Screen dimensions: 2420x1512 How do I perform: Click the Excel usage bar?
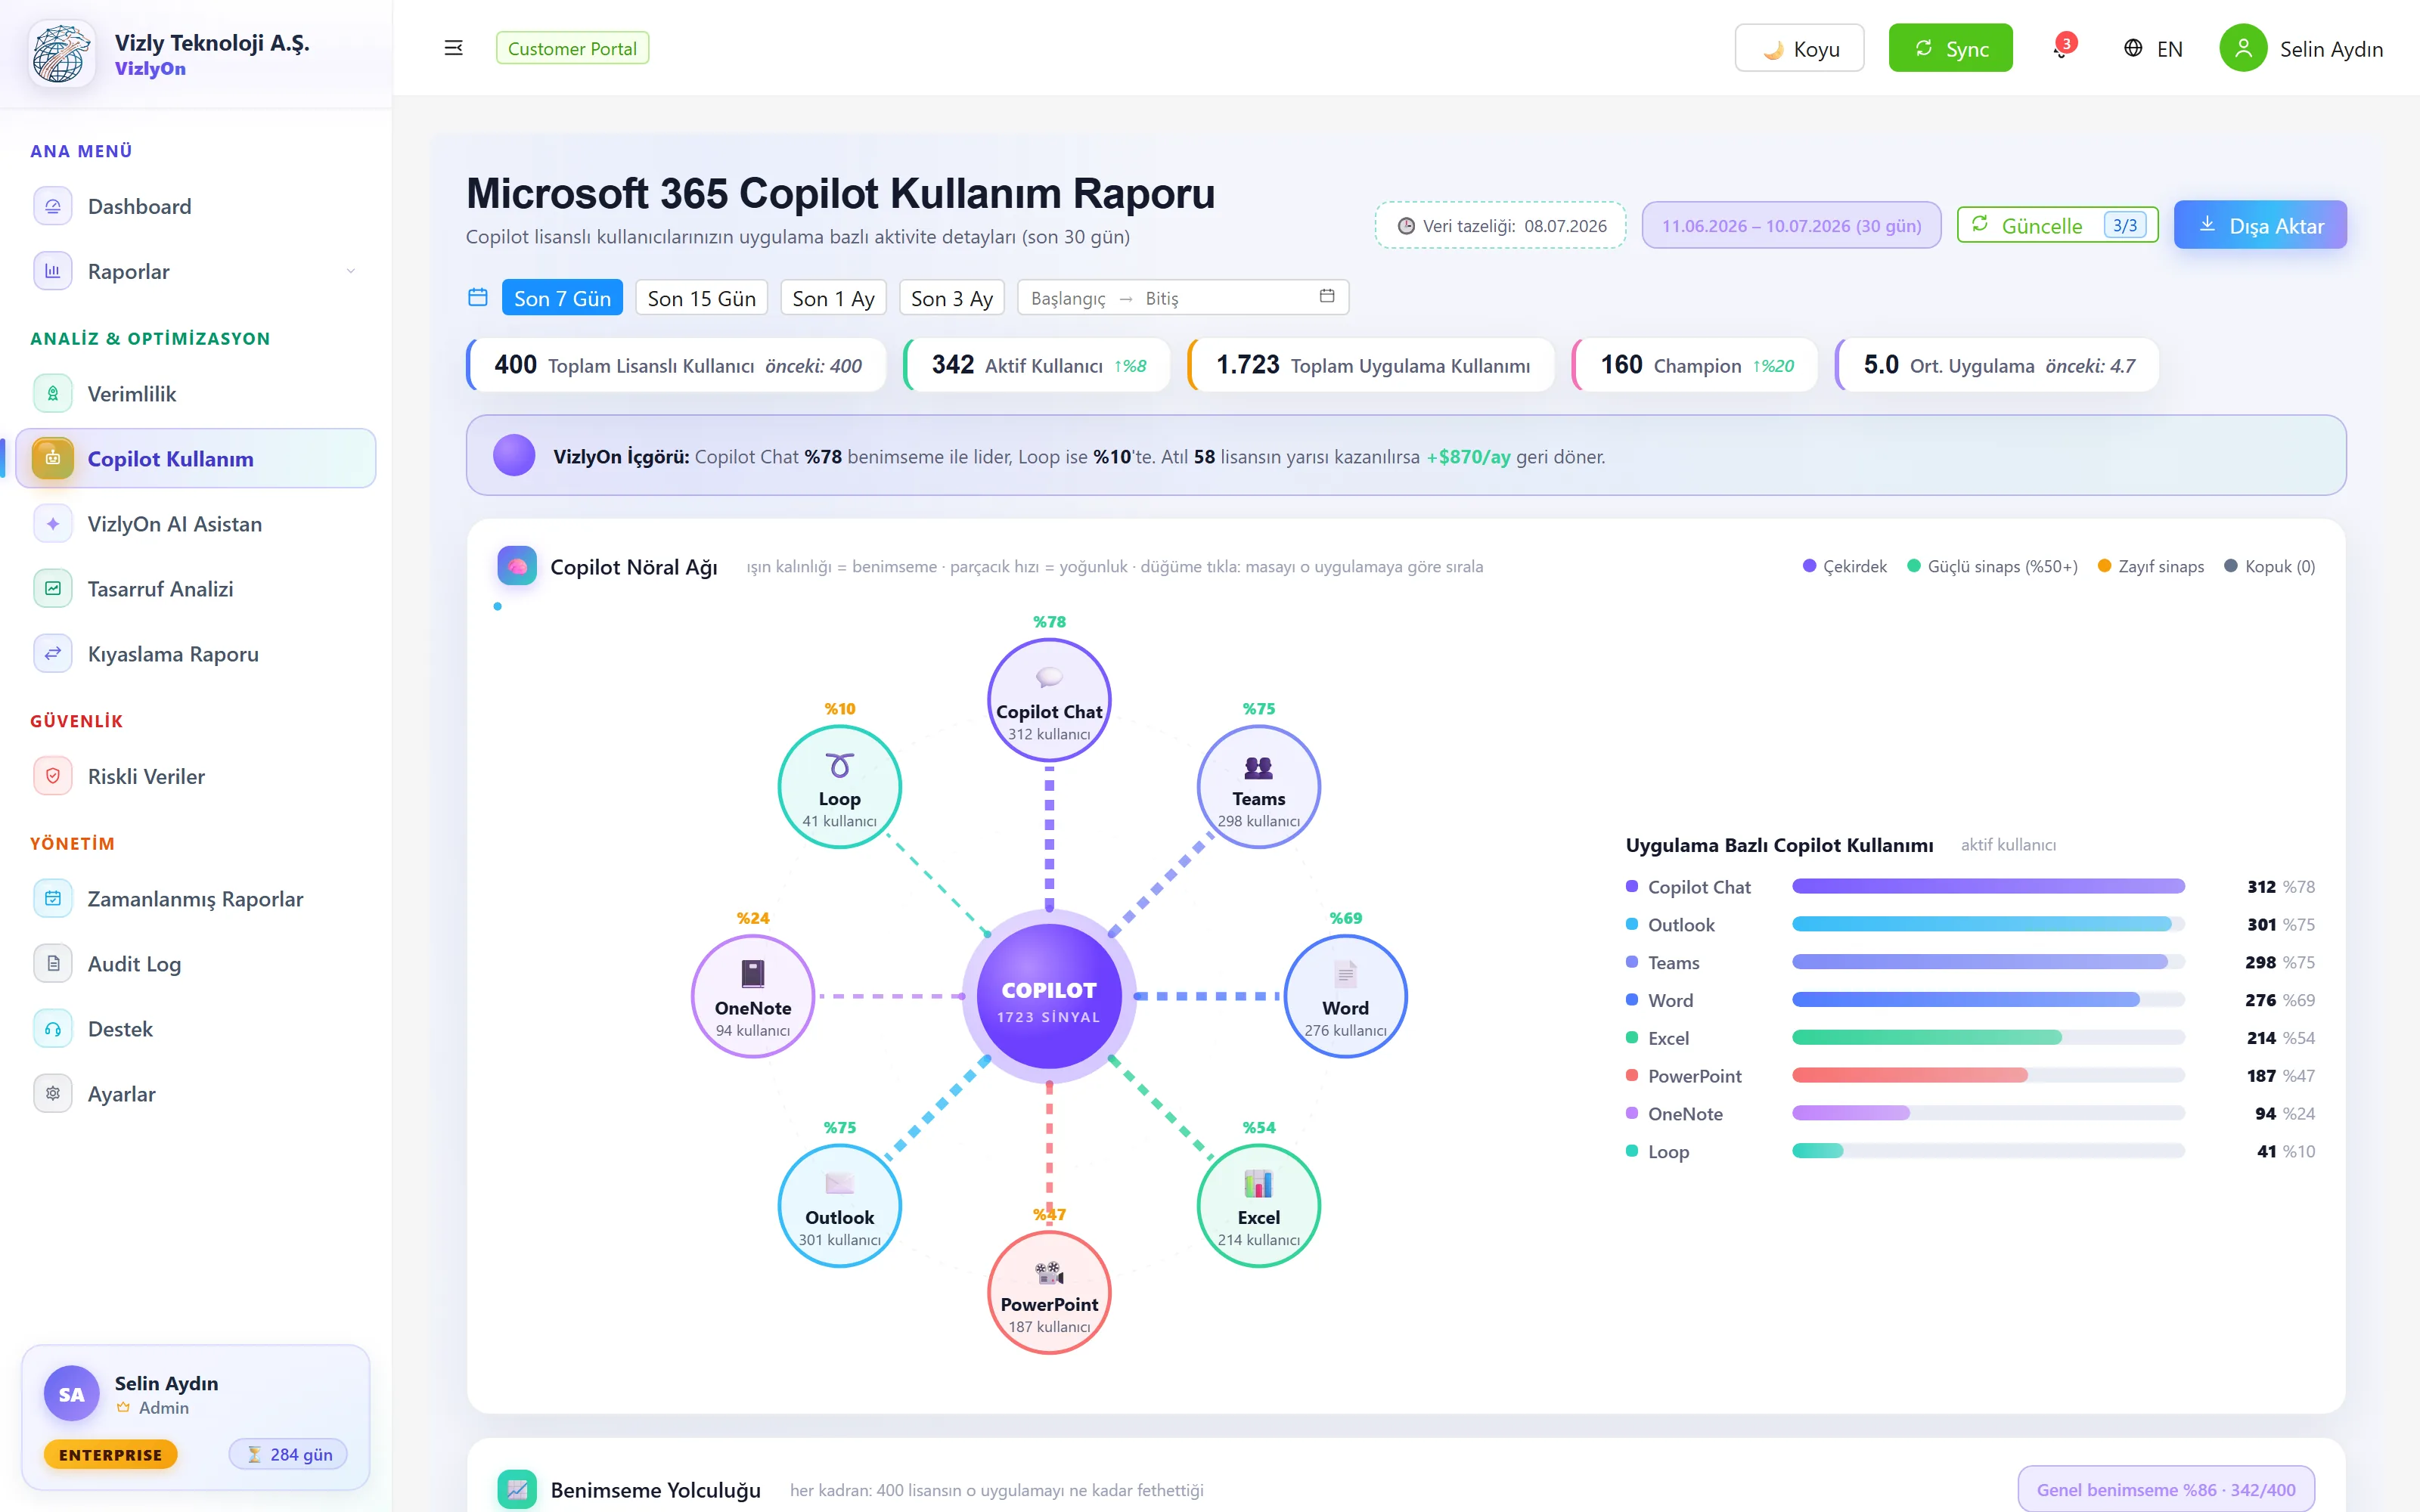(1988, 1037)
